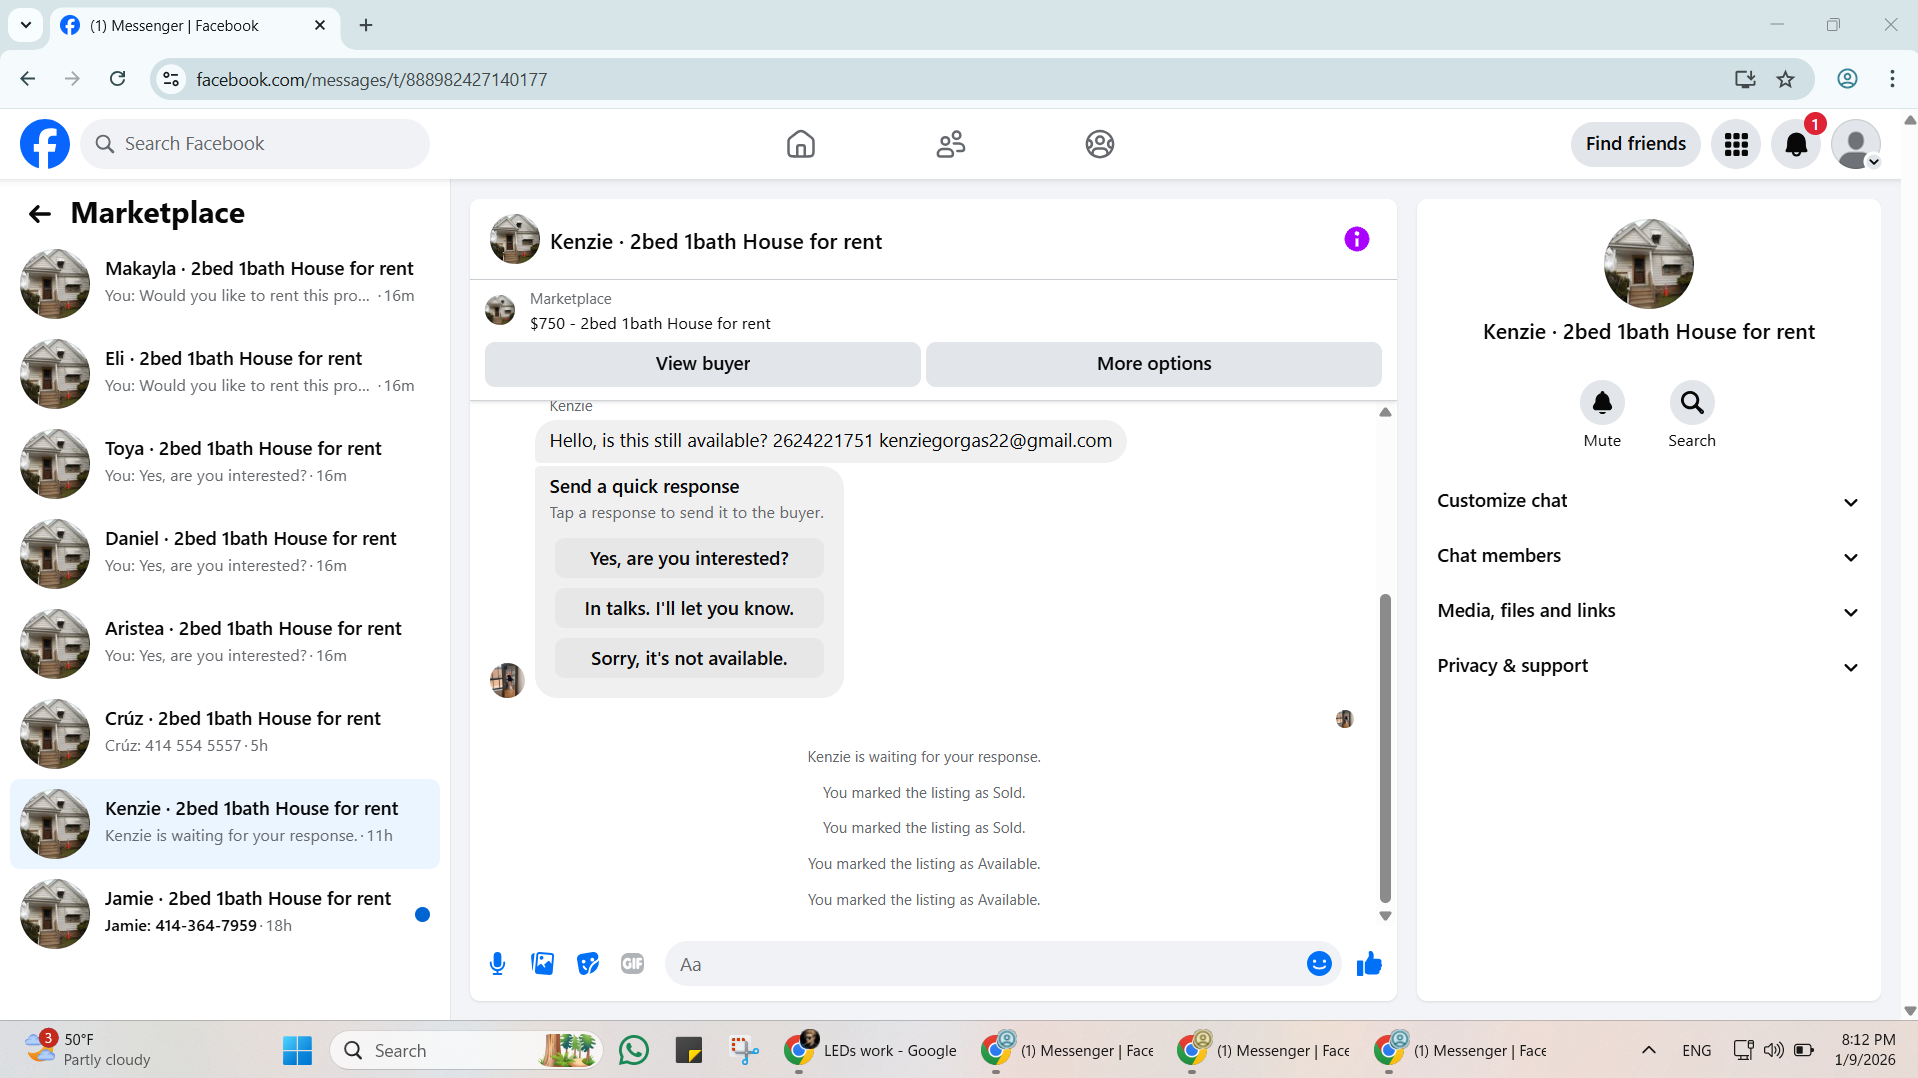Click the Find friends button

pyautogui.click(x=1635, y=144)
